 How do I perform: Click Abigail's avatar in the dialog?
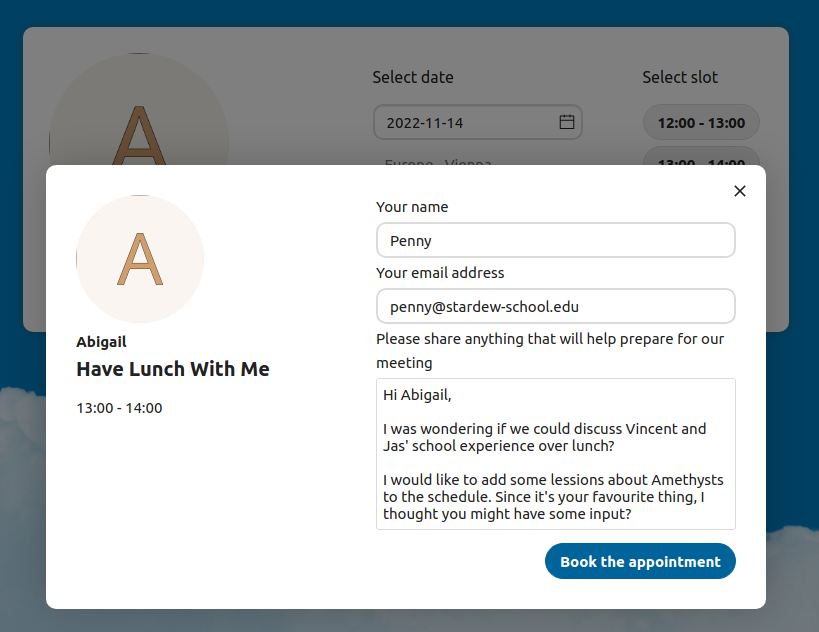tap(140, 258)
